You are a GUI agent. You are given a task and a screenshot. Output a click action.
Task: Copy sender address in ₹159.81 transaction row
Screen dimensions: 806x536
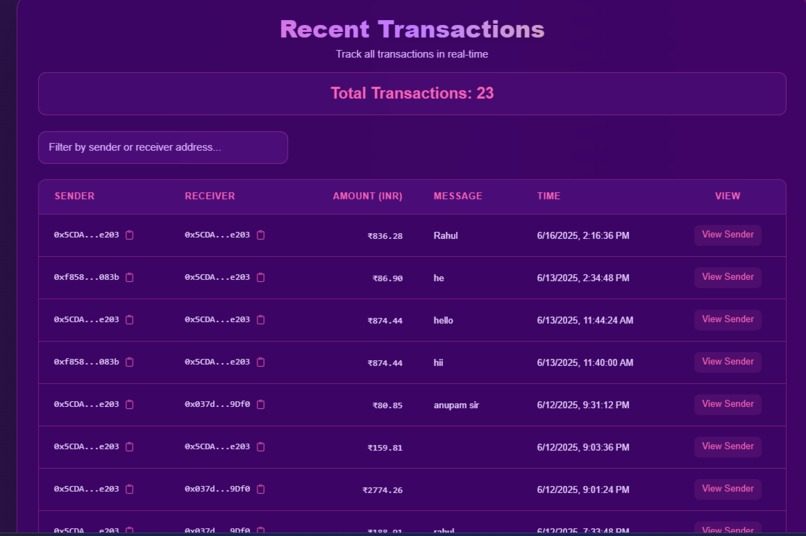[130, 447]
